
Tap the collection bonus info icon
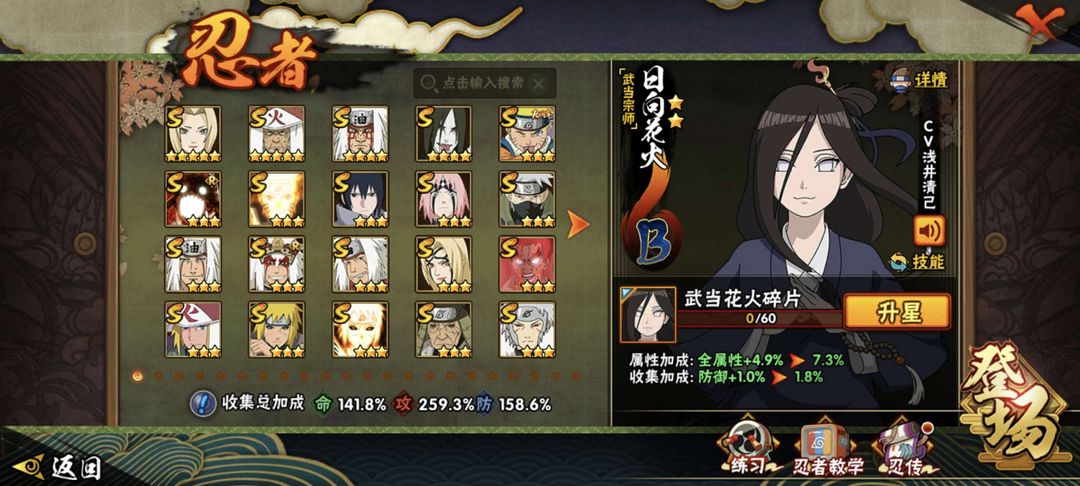tap(202, 403)
